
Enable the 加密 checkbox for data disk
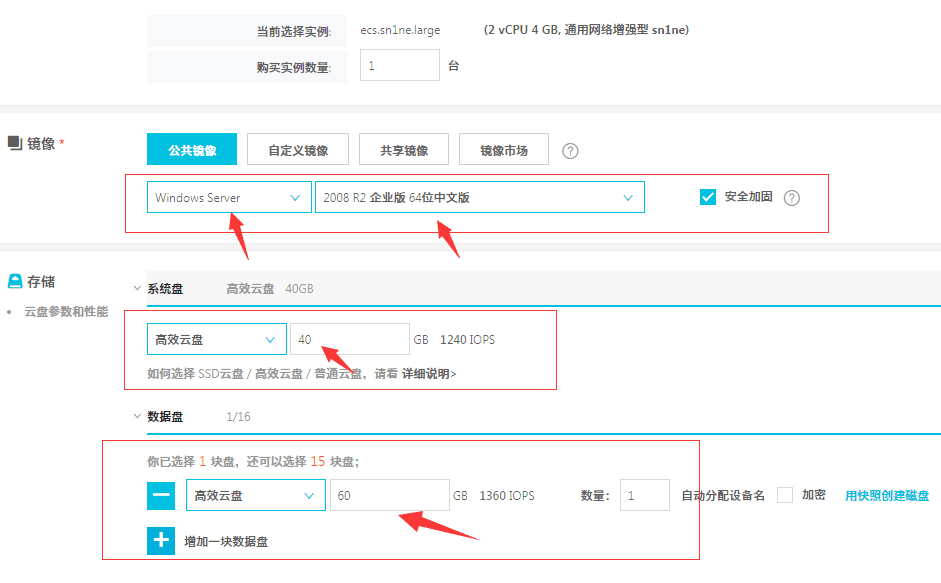[x=785, y=495]
